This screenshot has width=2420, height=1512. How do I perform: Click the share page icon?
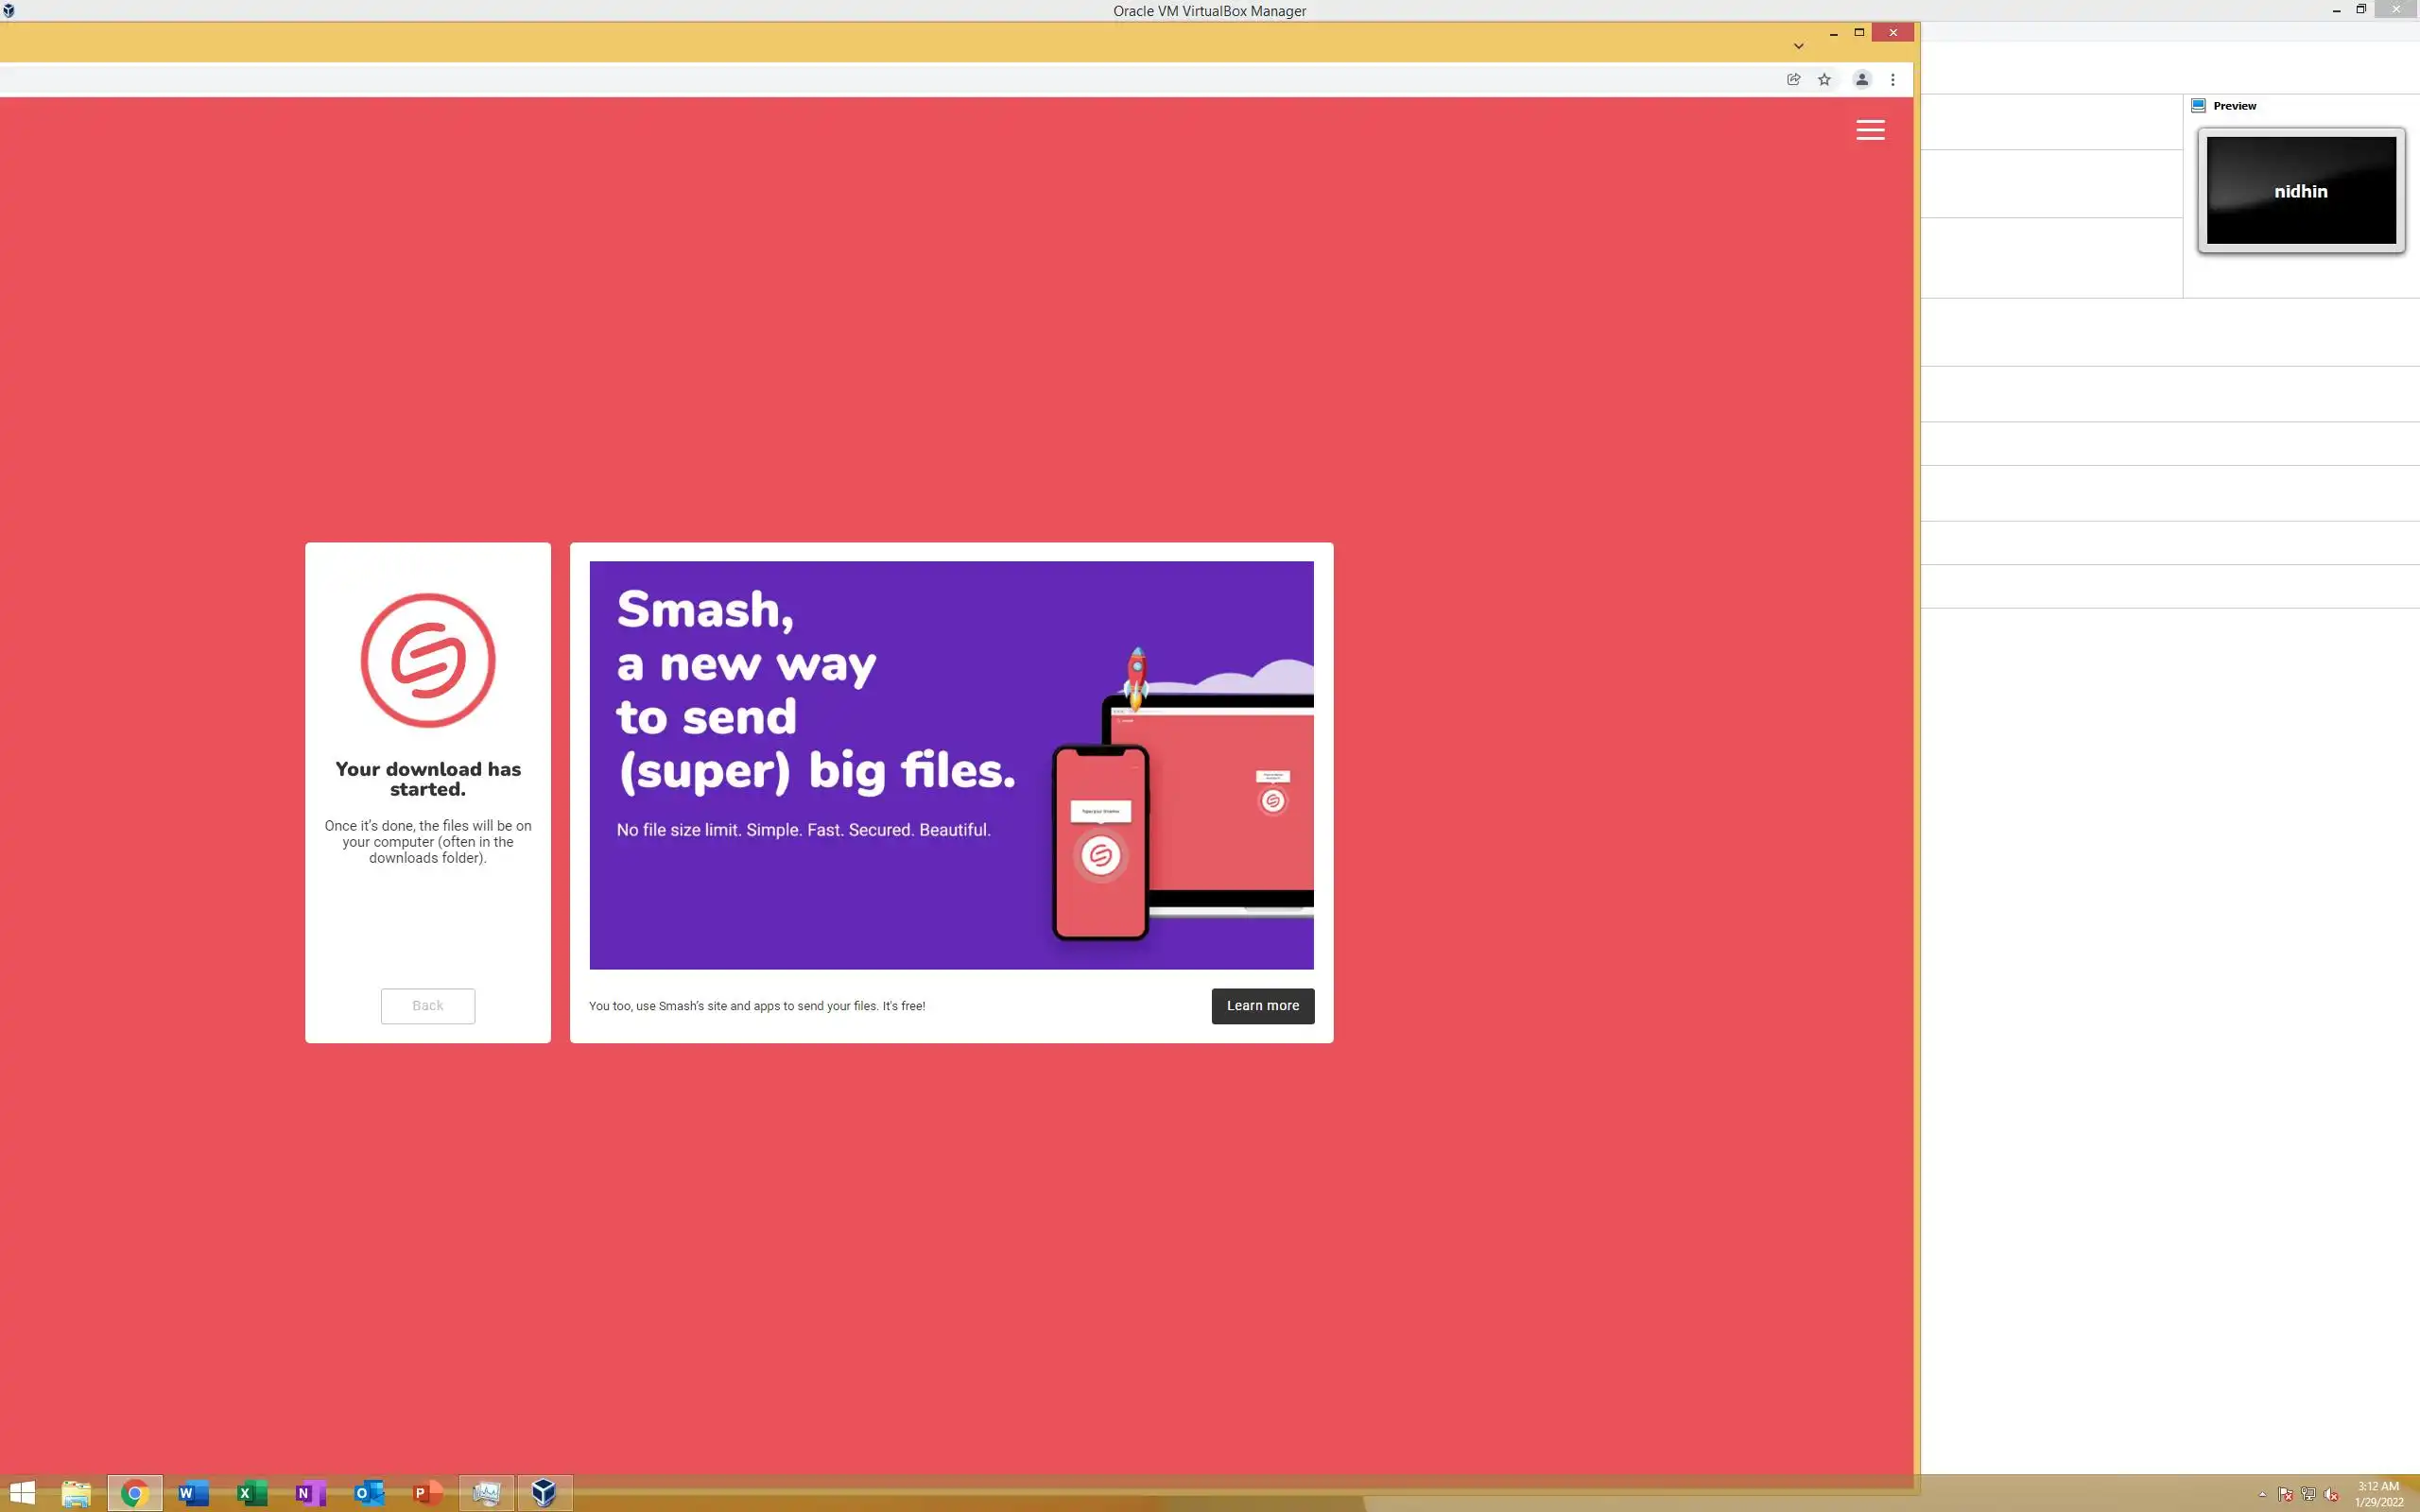coord(1793,80)
